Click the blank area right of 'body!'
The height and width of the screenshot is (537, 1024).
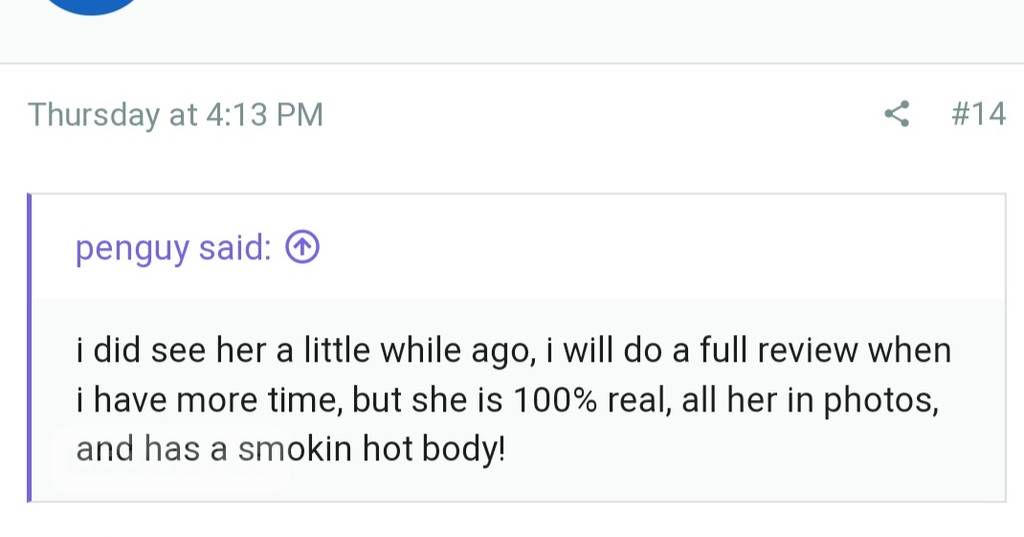(750, 449)
